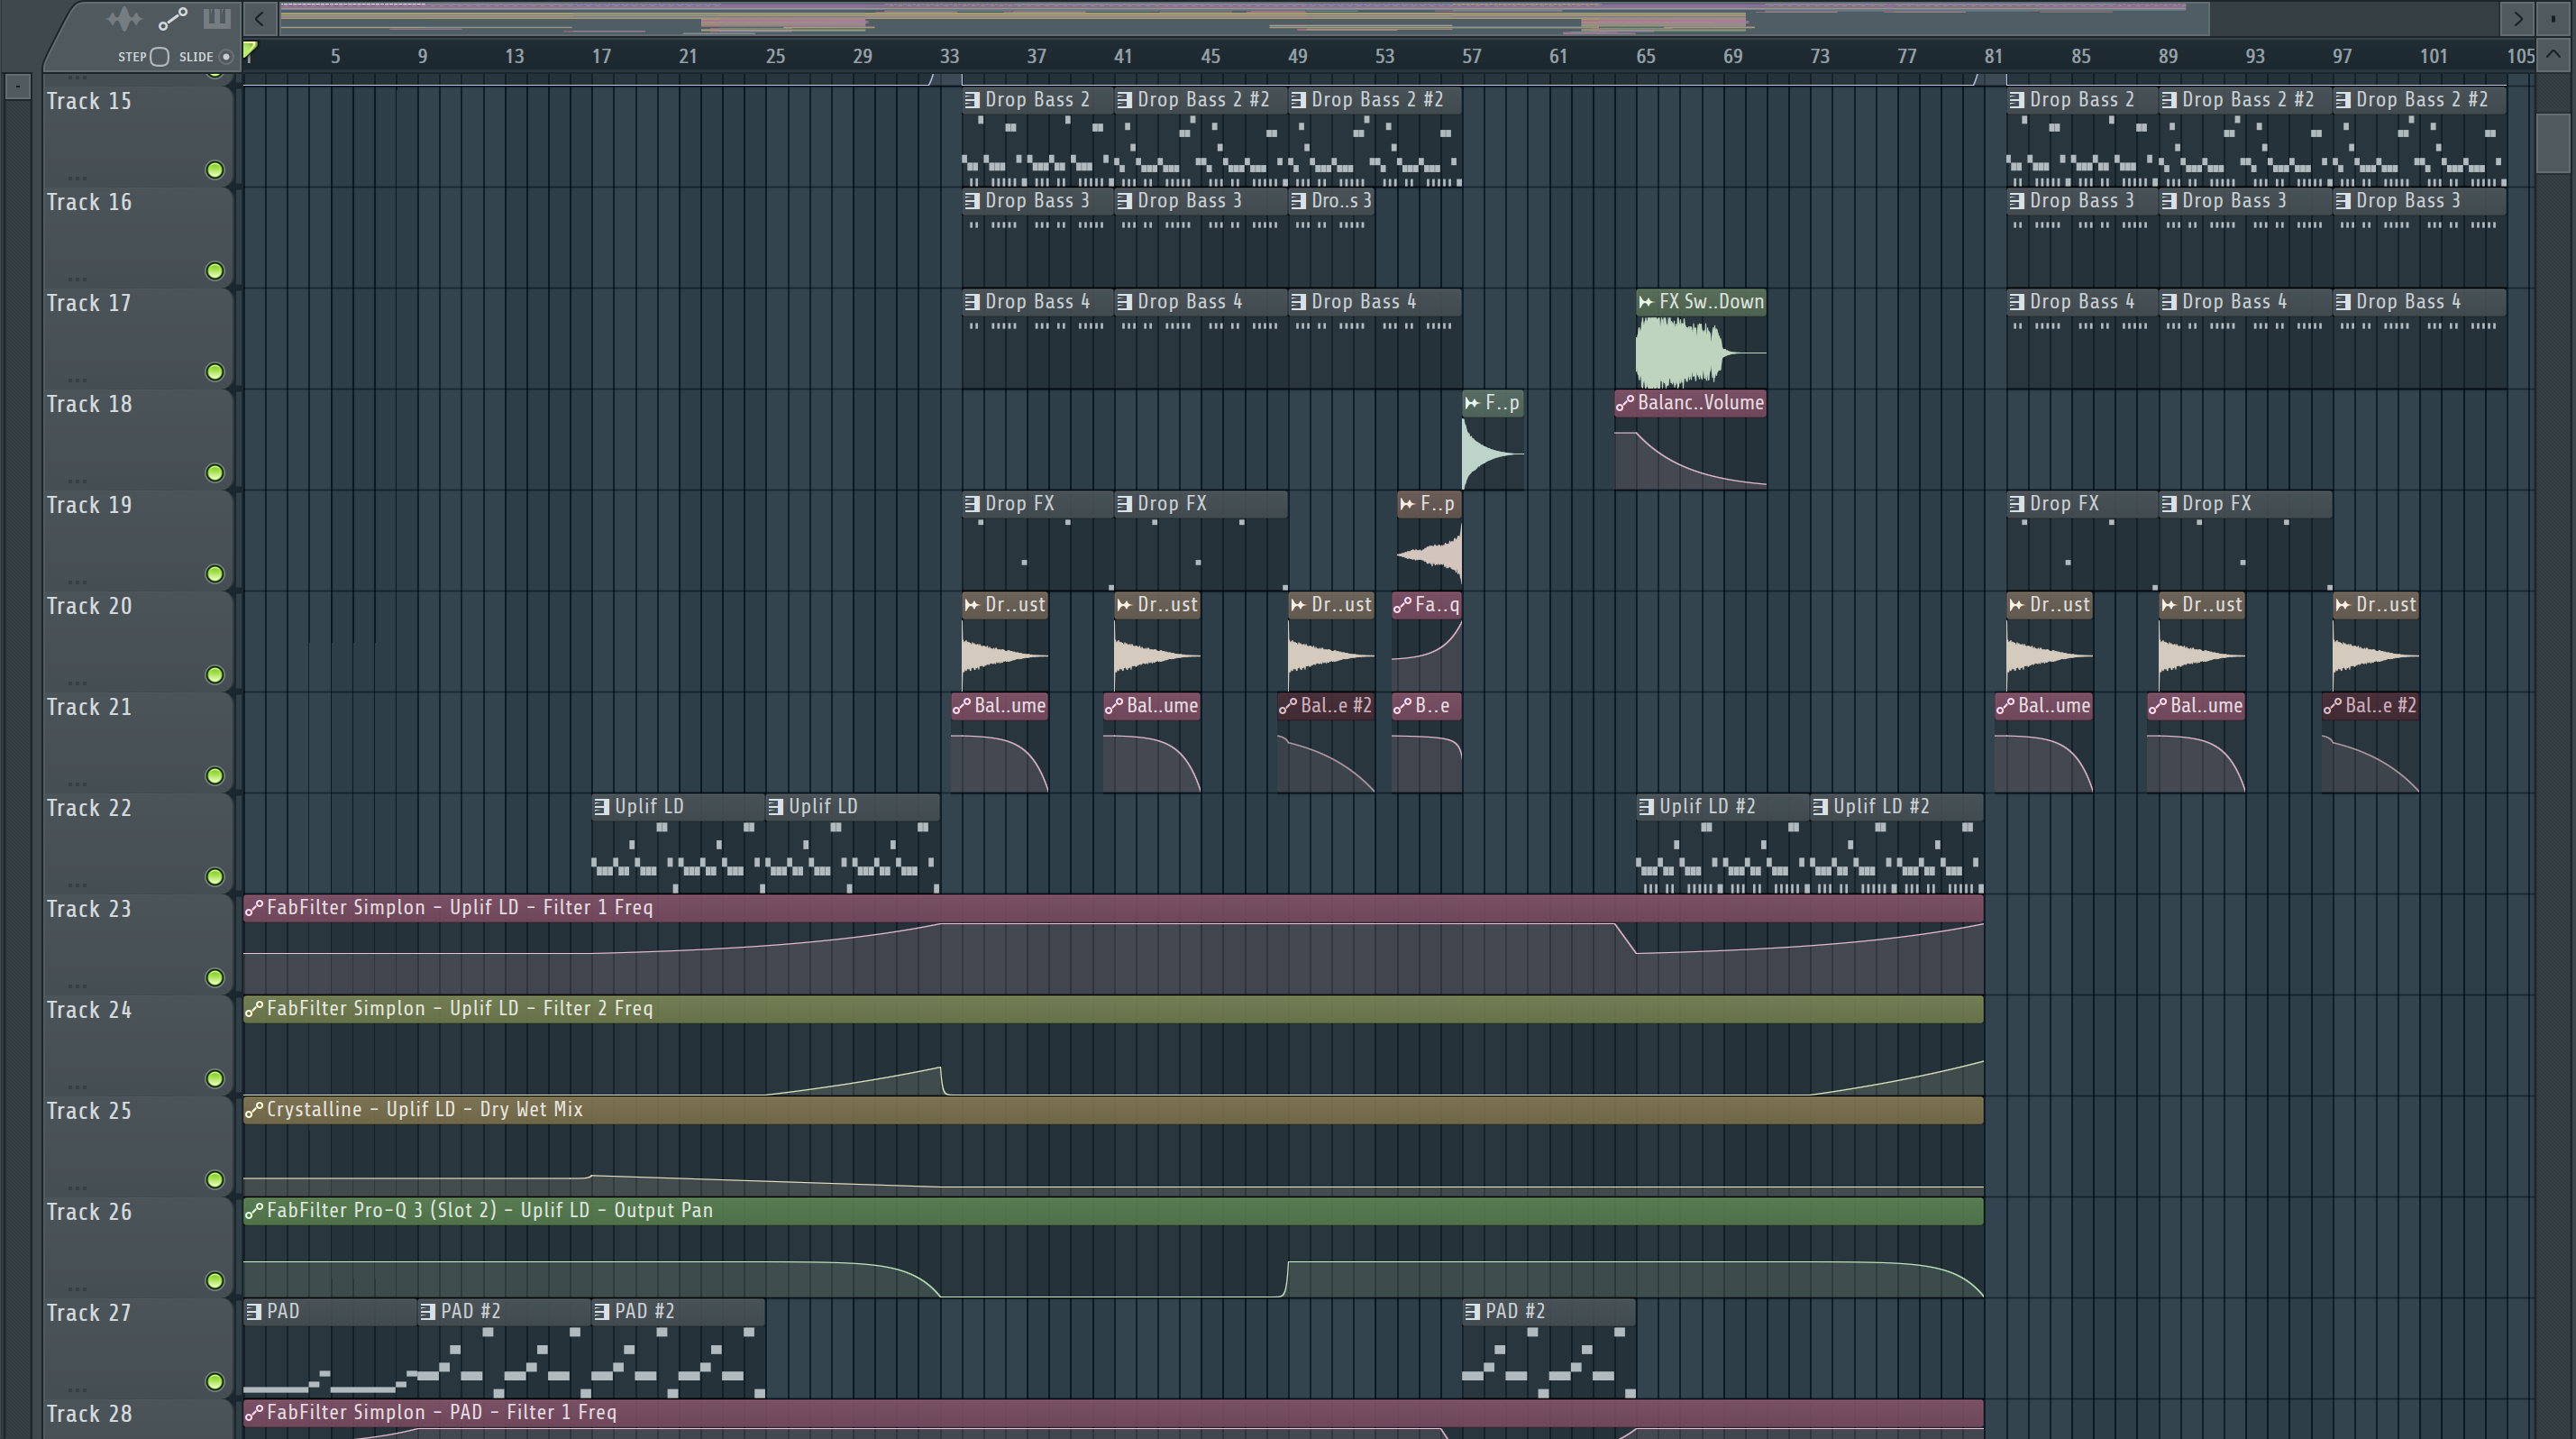Click the Crystalline - Uplif LD - Dry Wet Mix title
This screenshot has width=2576, height=1439.
tap(425, 1110)
